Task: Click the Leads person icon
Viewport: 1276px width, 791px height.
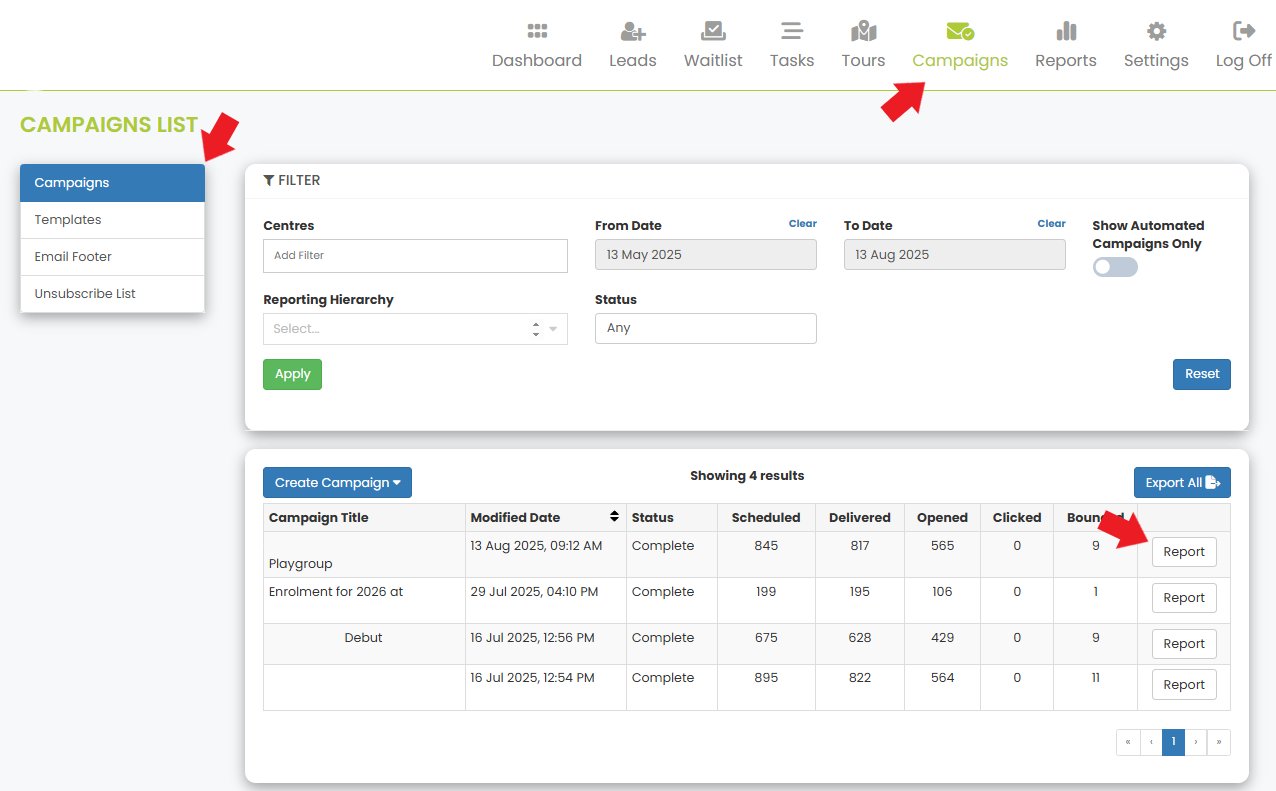Action: click(632, 31)
